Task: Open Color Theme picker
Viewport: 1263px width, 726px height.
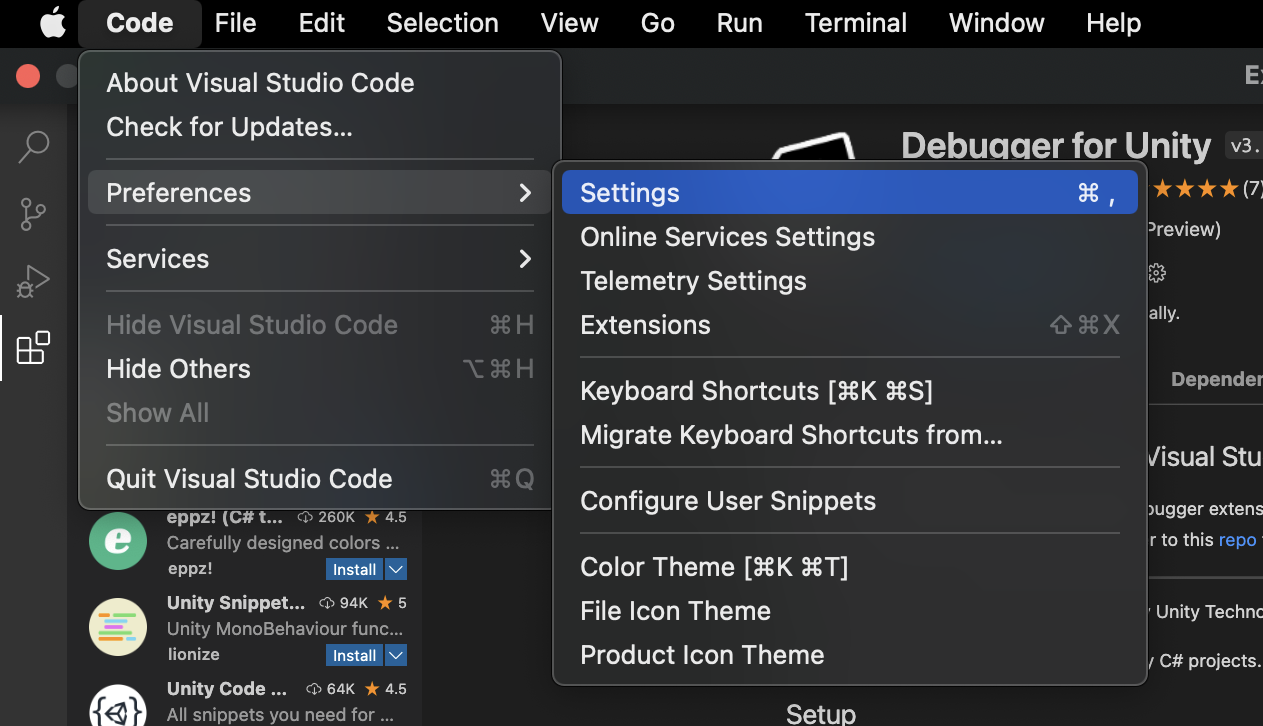Action: (x=850, y=566)
